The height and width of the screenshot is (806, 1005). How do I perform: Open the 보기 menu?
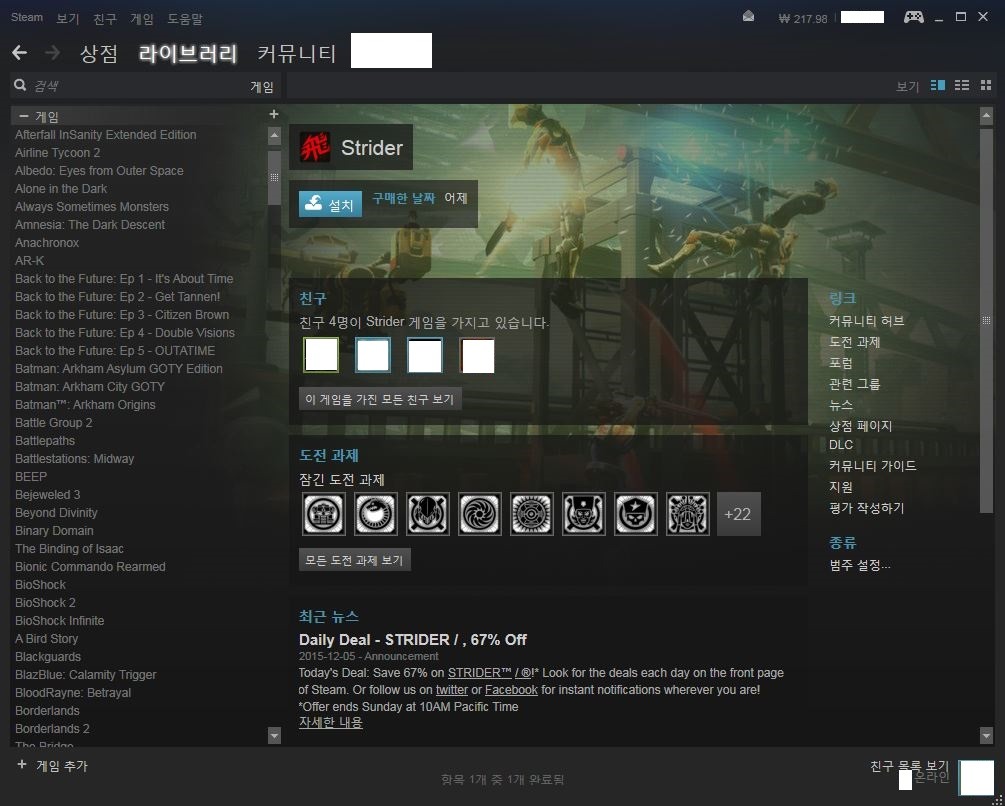pyautogui.click(x=67, y=19)
